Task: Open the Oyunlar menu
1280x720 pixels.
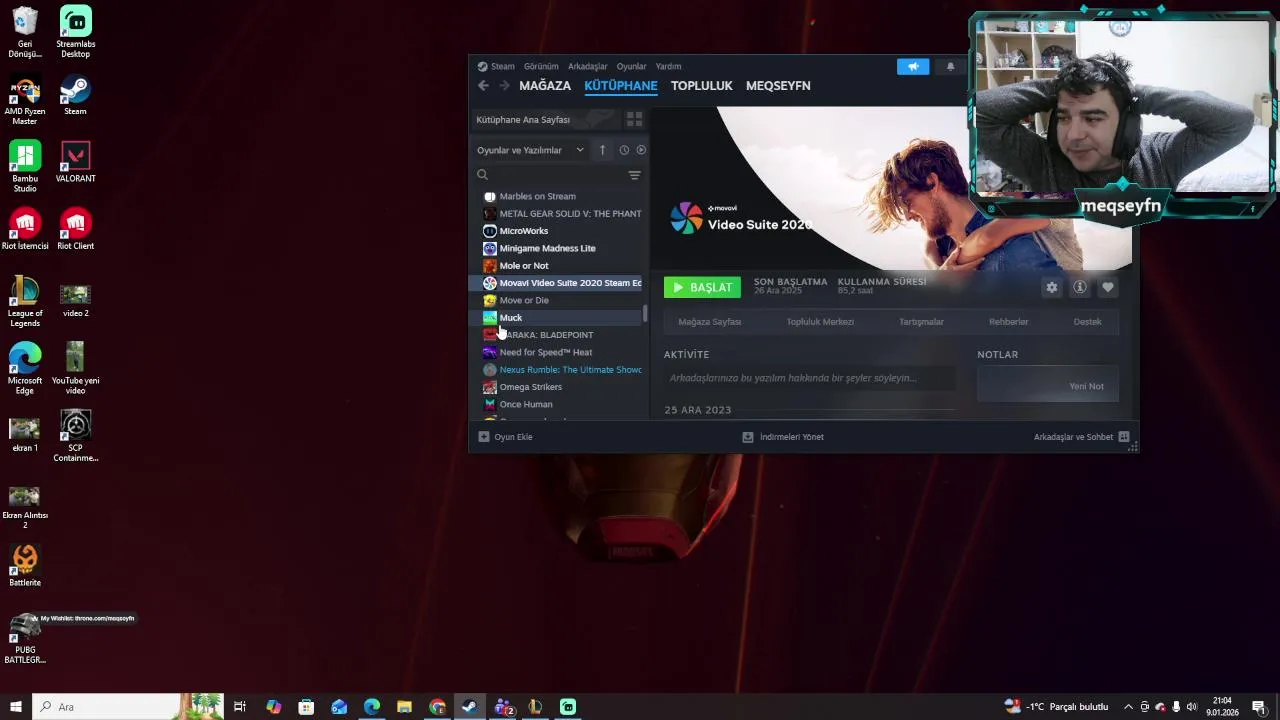Action: click(x=631, y=66)
